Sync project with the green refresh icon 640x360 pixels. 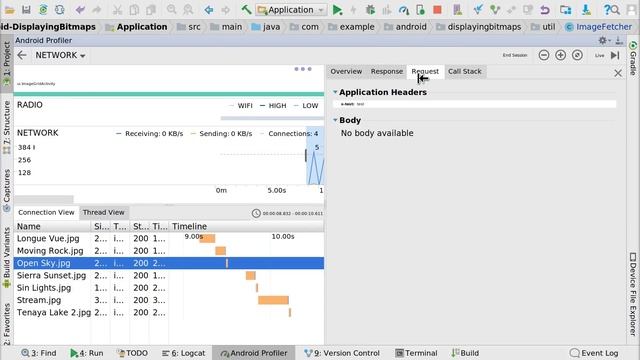[x=43, y=9]
